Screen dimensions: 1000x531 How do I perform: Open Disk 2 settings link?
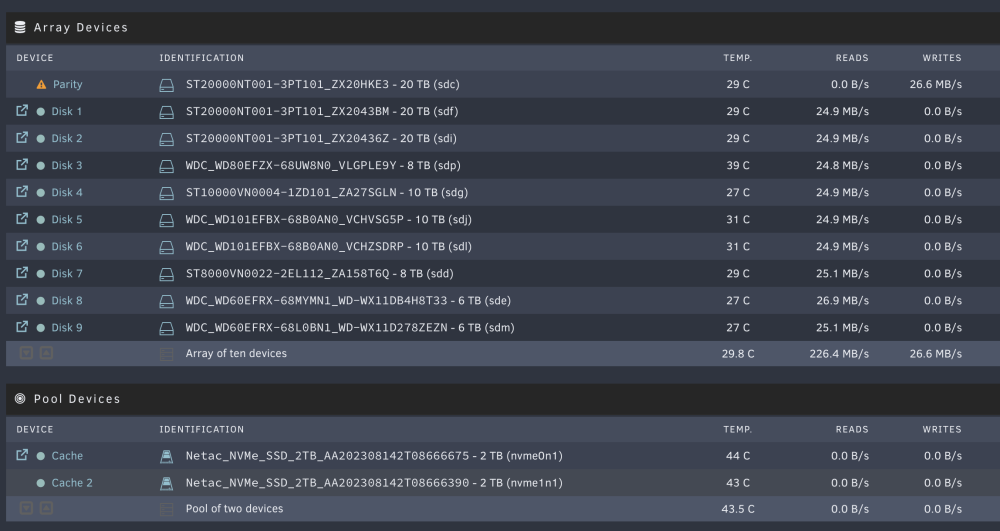pos(67,138)
